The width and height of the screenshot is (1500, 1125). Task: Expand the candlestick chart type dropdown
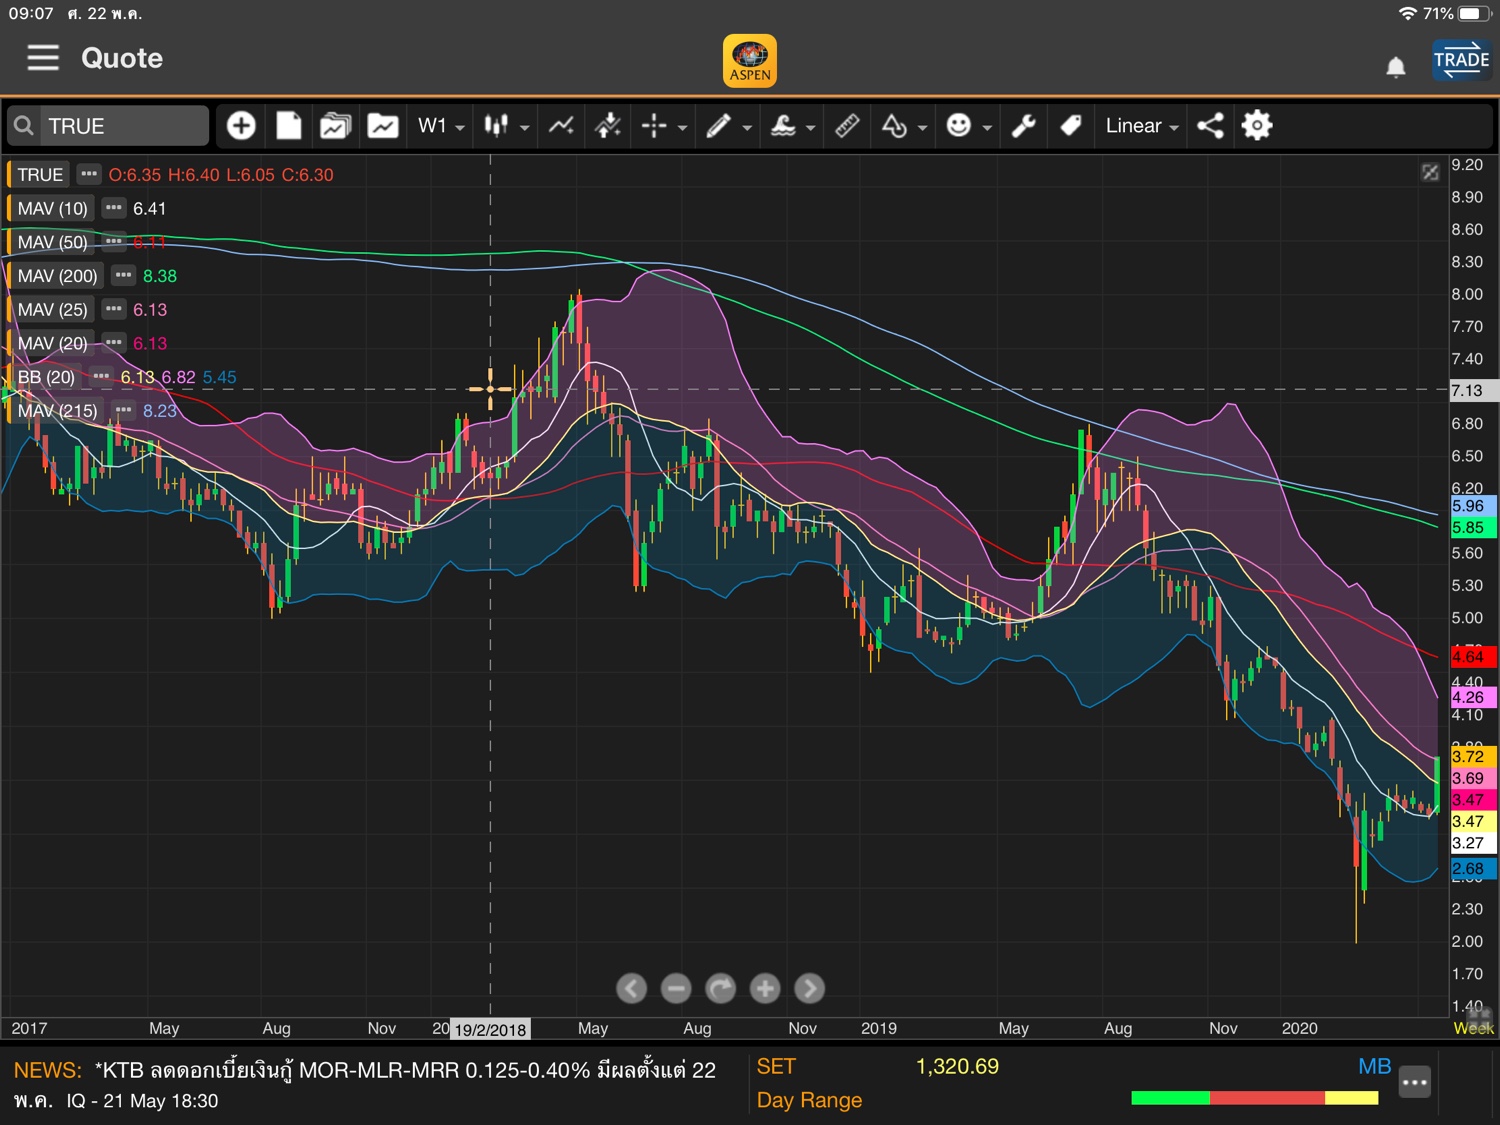click(x=506, y=126)
